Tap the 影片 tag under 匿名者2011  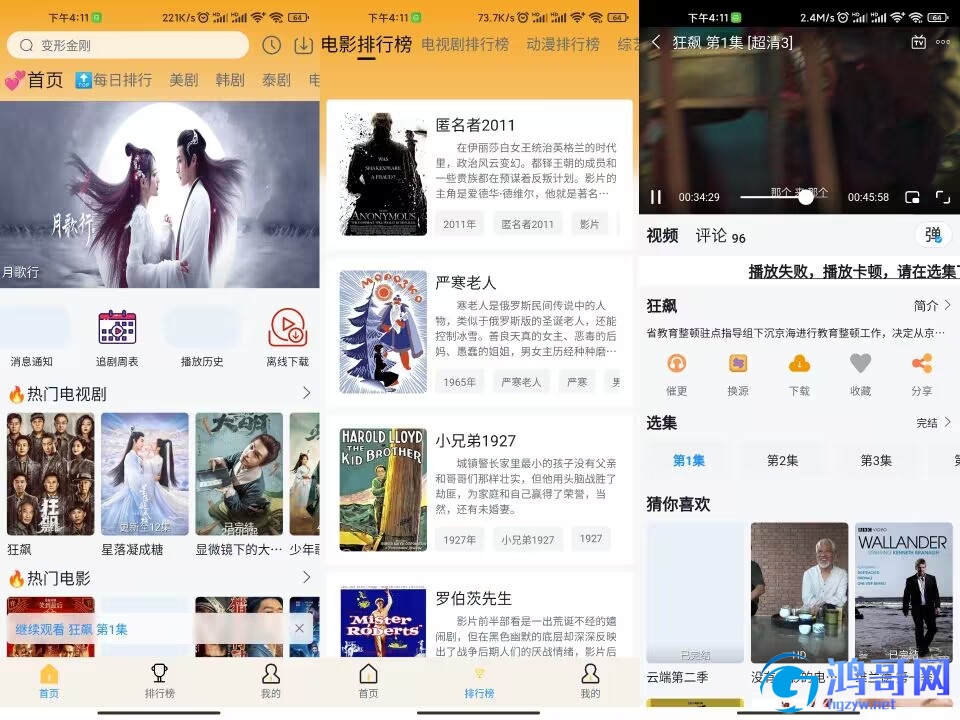click(x=590, y=224)
